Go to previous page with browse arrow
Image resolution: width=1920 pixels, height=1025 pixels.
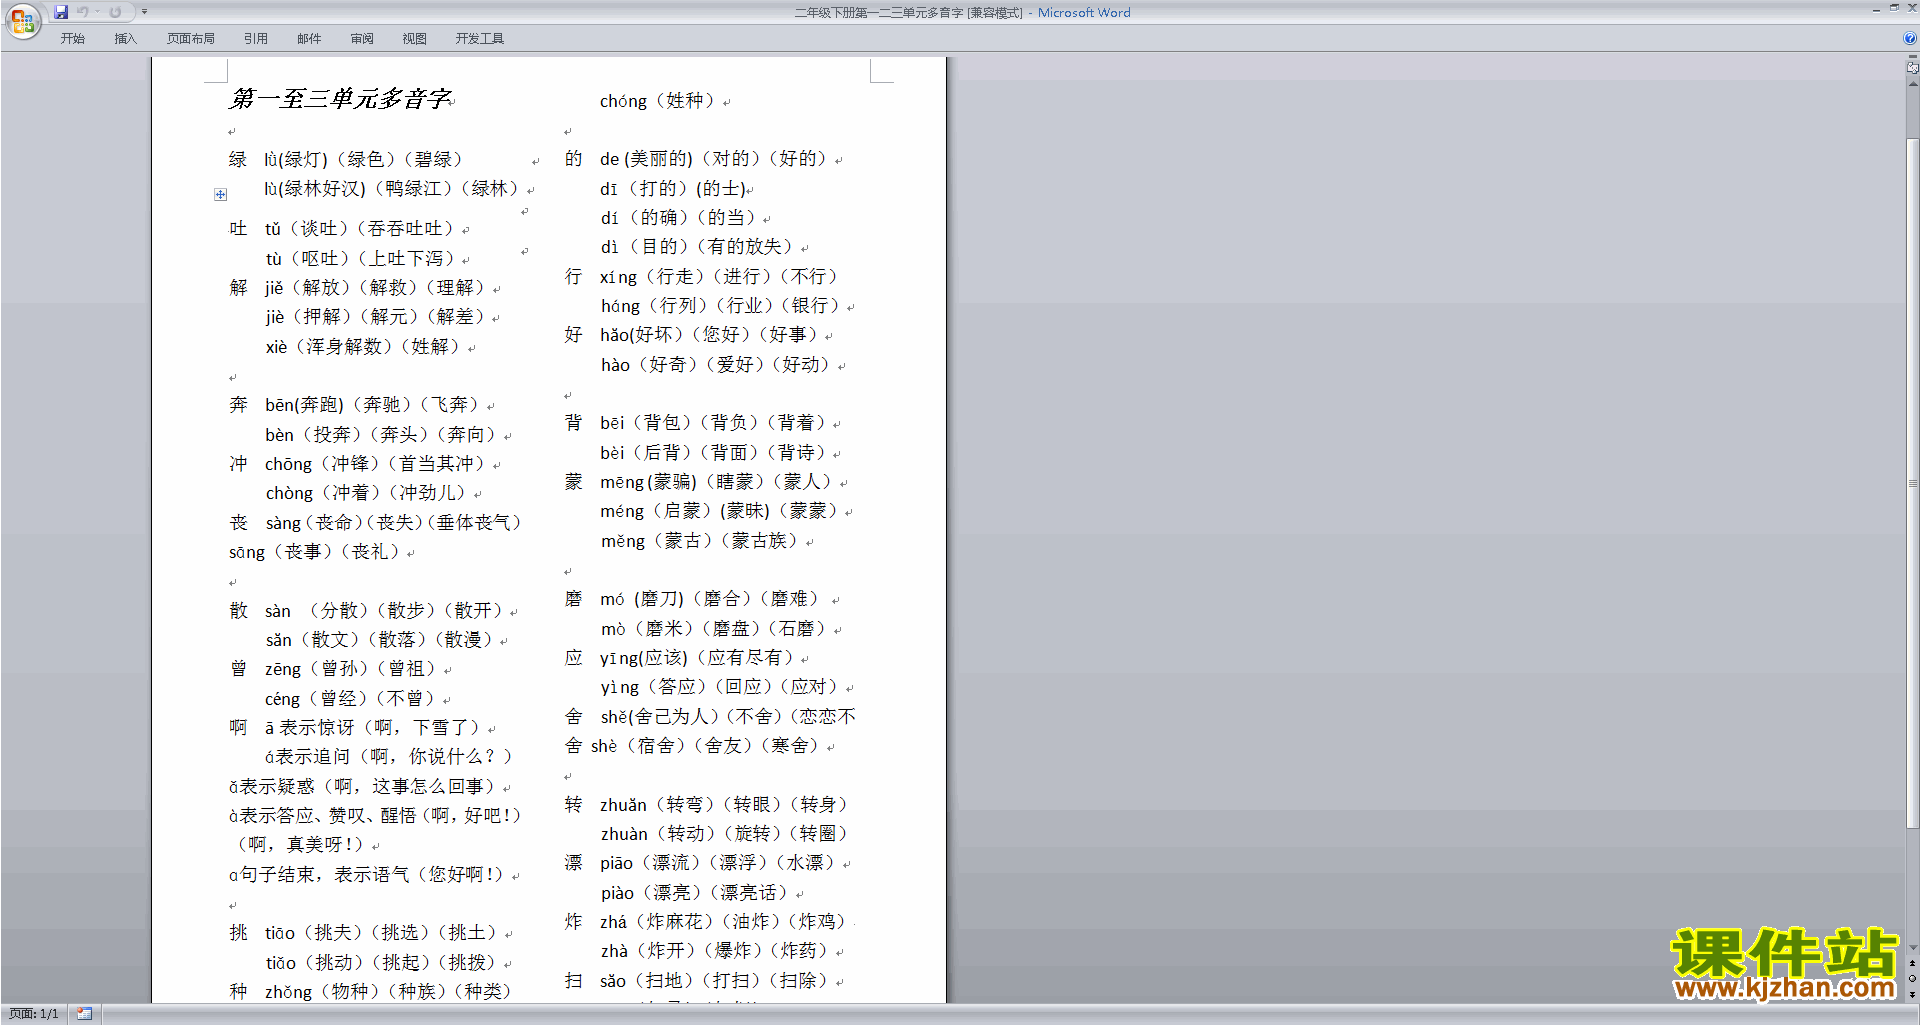pos(1912,964)
